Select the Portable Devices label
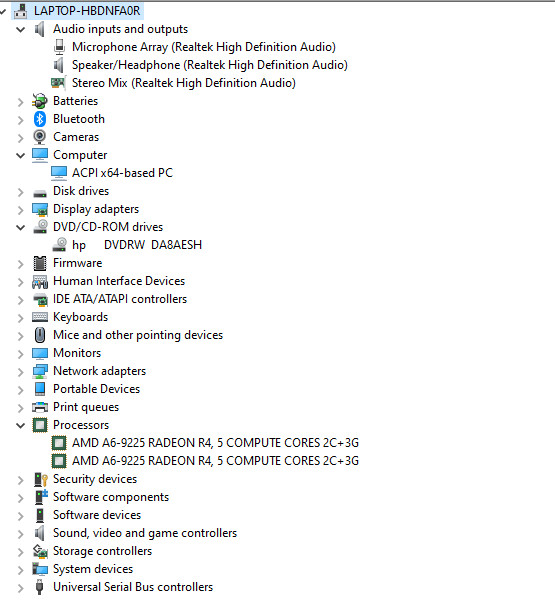Viewport: 555px width, 611px height. point(97,389)
